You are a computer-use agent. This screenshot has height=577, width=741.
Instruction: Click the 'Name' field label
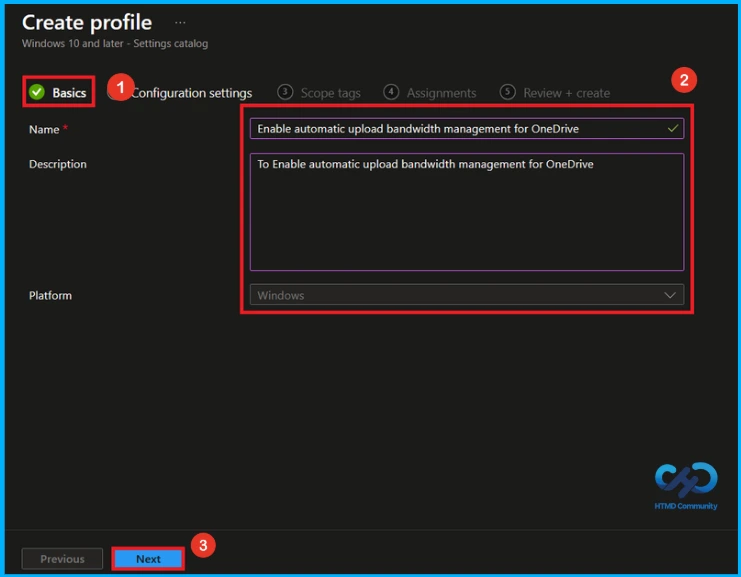[x=44, y=129]
